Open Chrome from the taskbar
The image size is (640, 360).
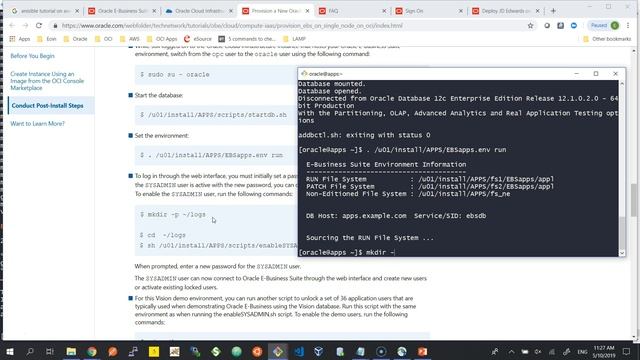point(92,351)
